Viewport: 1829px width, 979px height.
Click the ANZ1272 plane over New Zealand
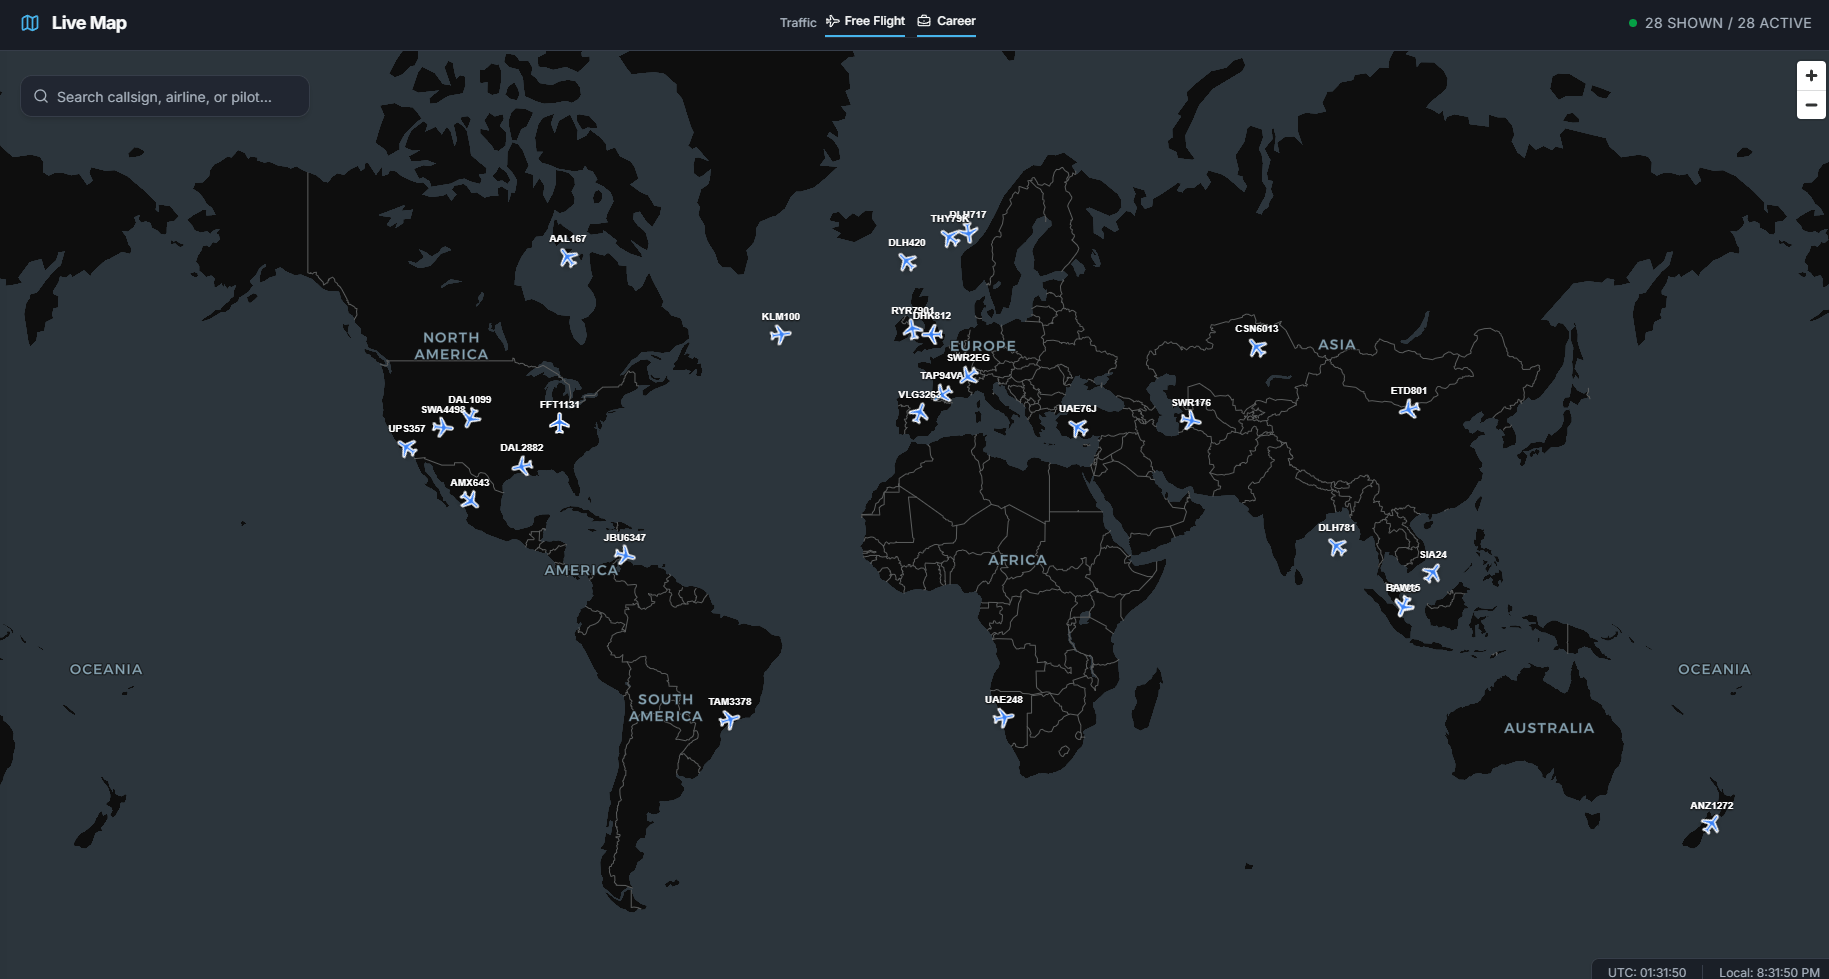pyautogui.click(x=1711, y=825)
